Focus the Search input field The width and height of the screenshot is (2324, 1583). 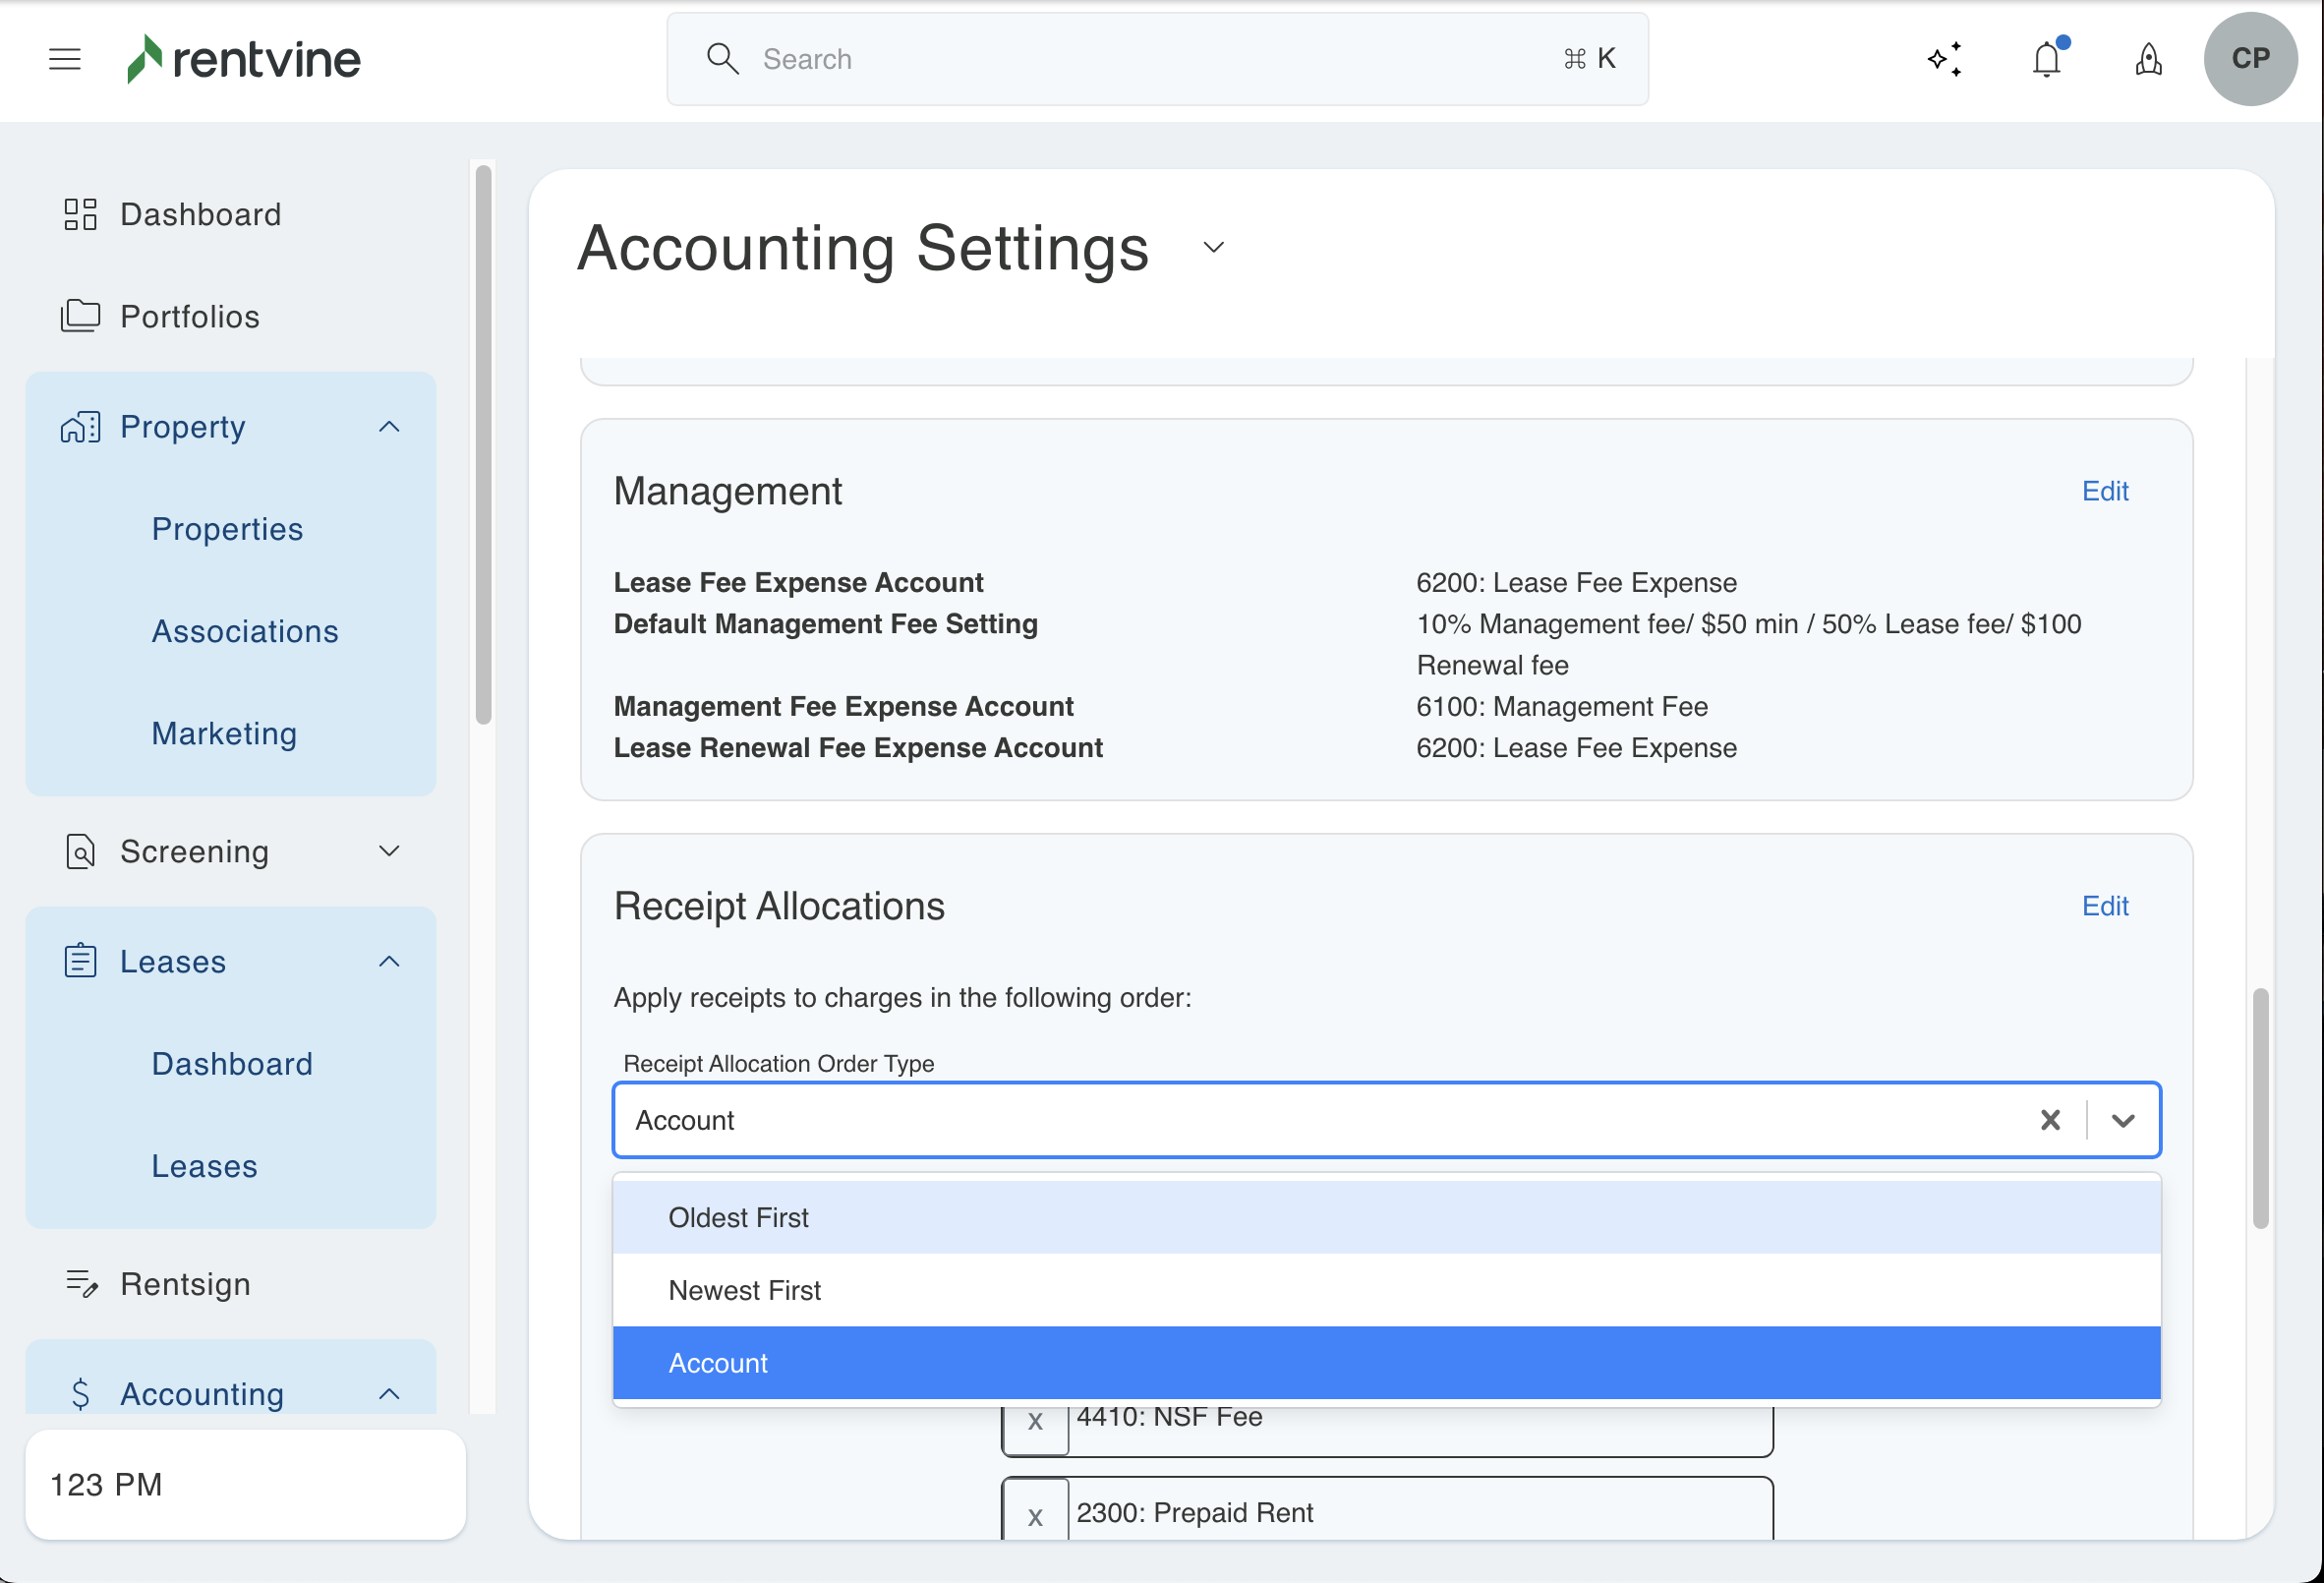click(1150, 59)
